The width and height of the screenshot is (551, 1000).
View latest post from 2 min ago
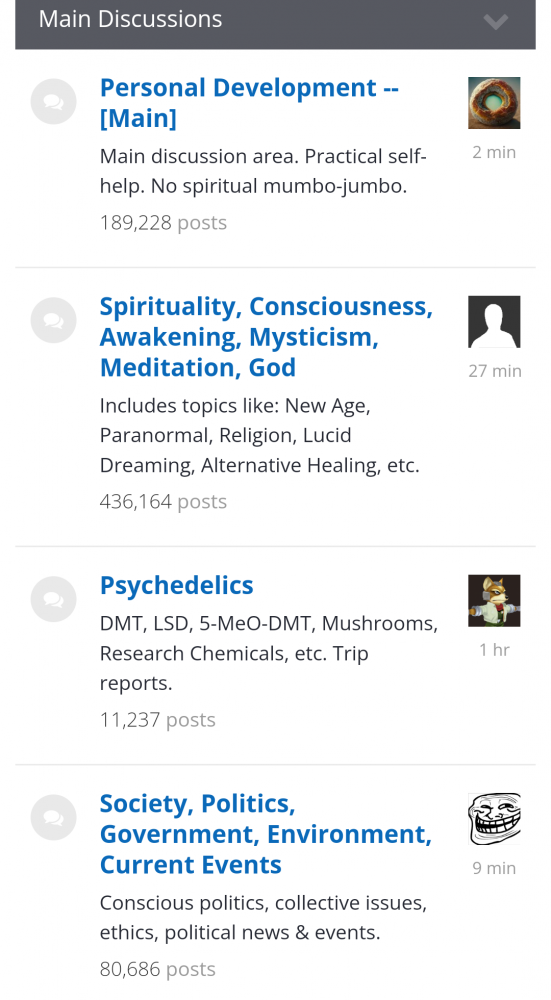(494, 152)
